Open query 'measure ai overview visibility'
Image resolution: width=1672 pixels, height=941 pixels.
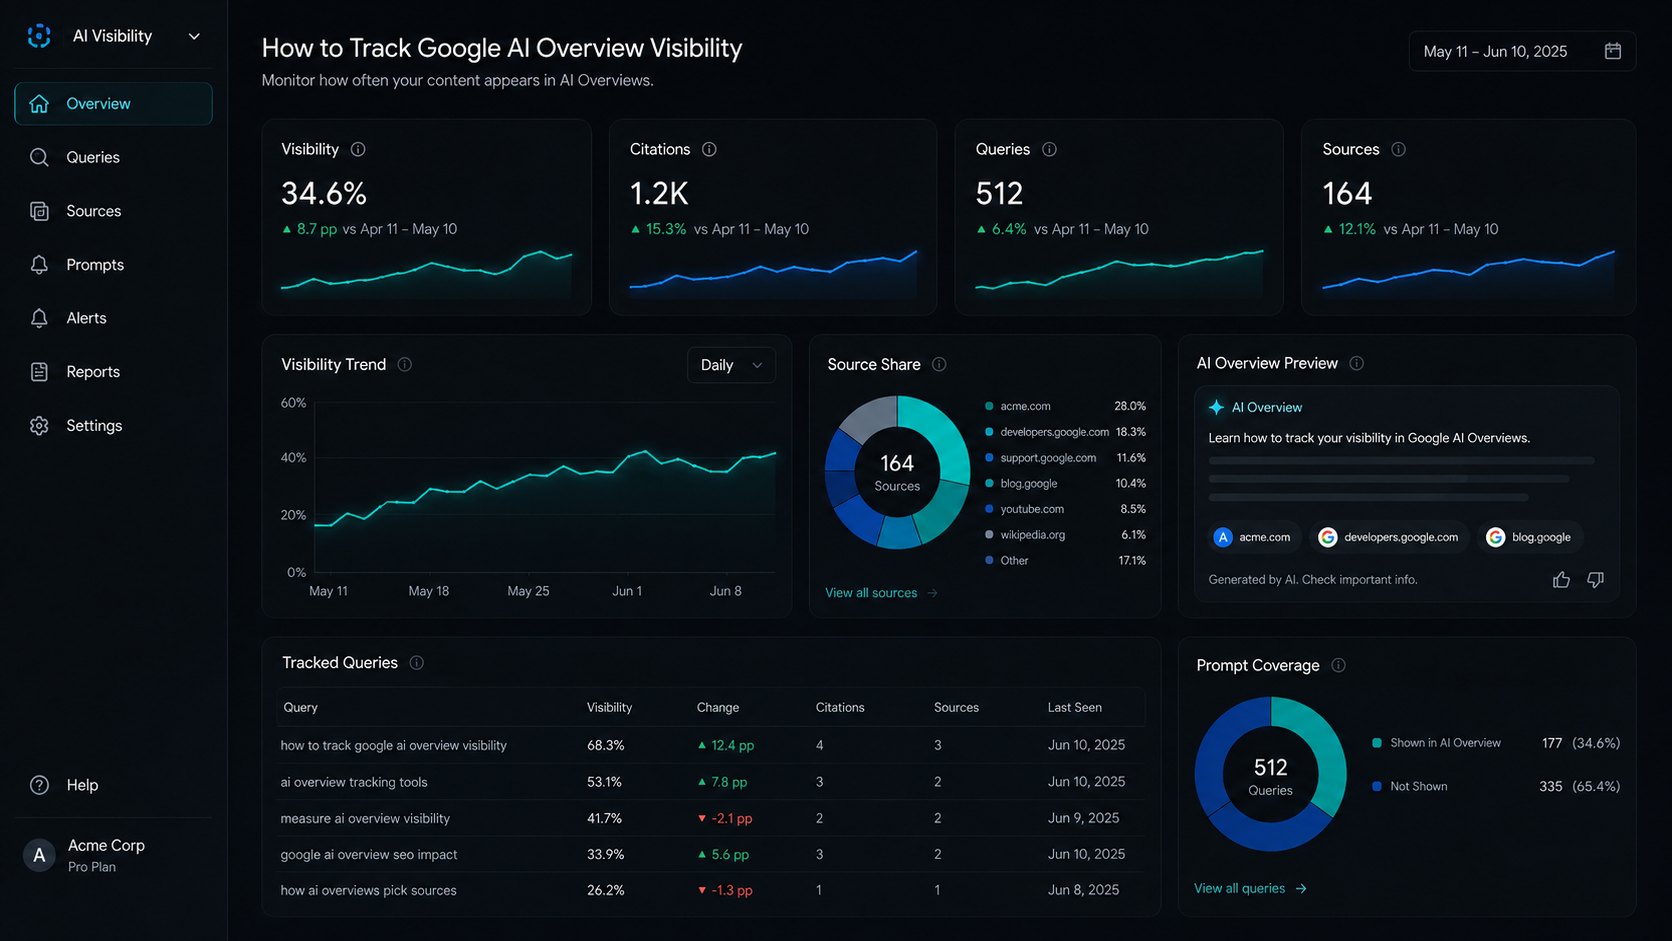click(x=365, y=818)
